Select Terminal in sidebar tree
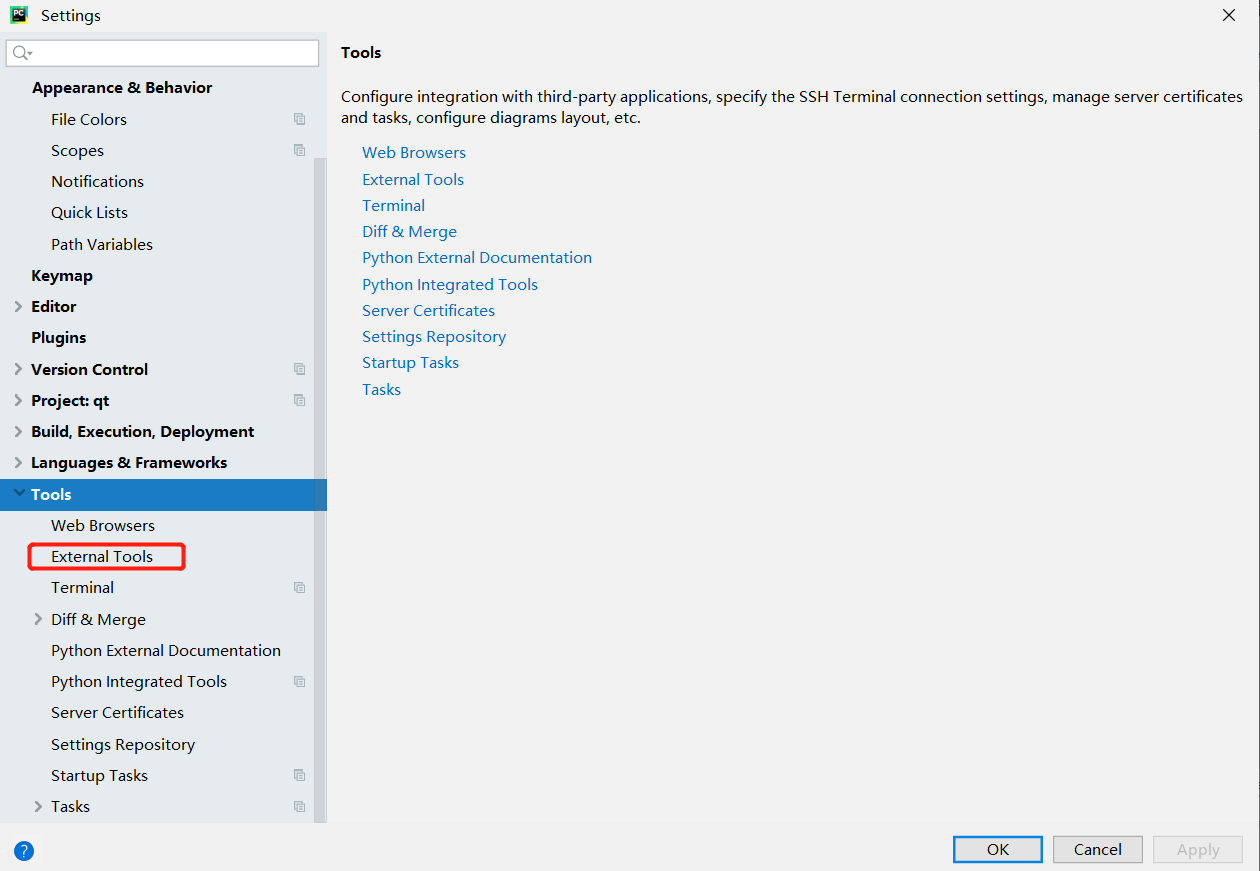This screenshot has height=871, width=1260. (82, 588)
